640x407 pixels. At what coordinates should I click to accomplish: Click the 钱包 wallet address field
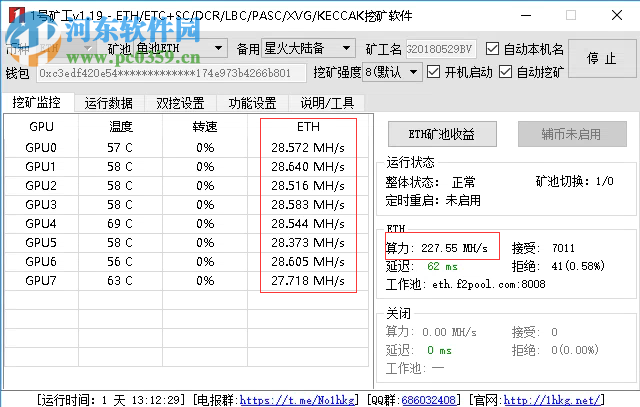[171, 73]
